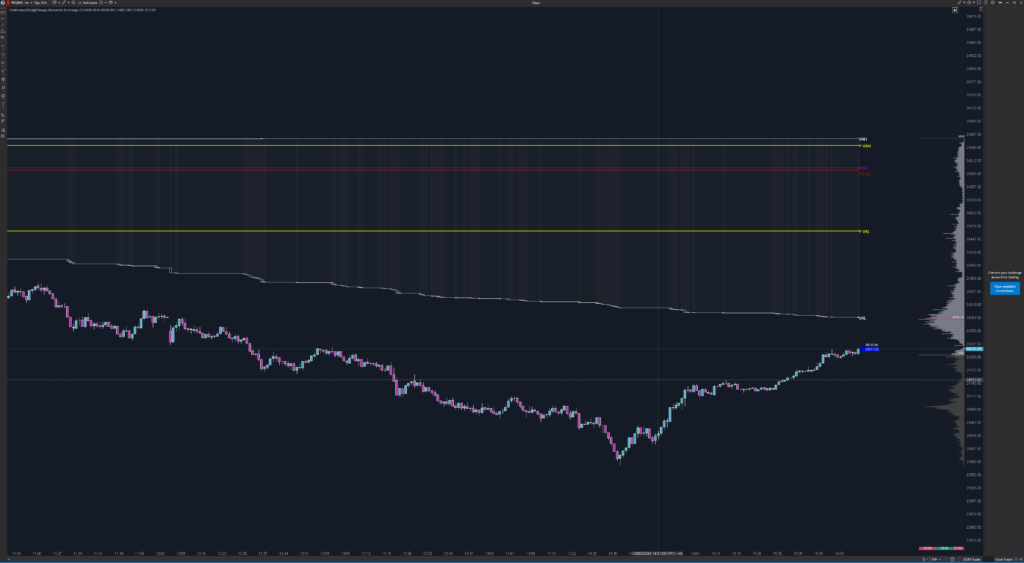Take a chart screenshot with camera icon

[x=969, y=3]
